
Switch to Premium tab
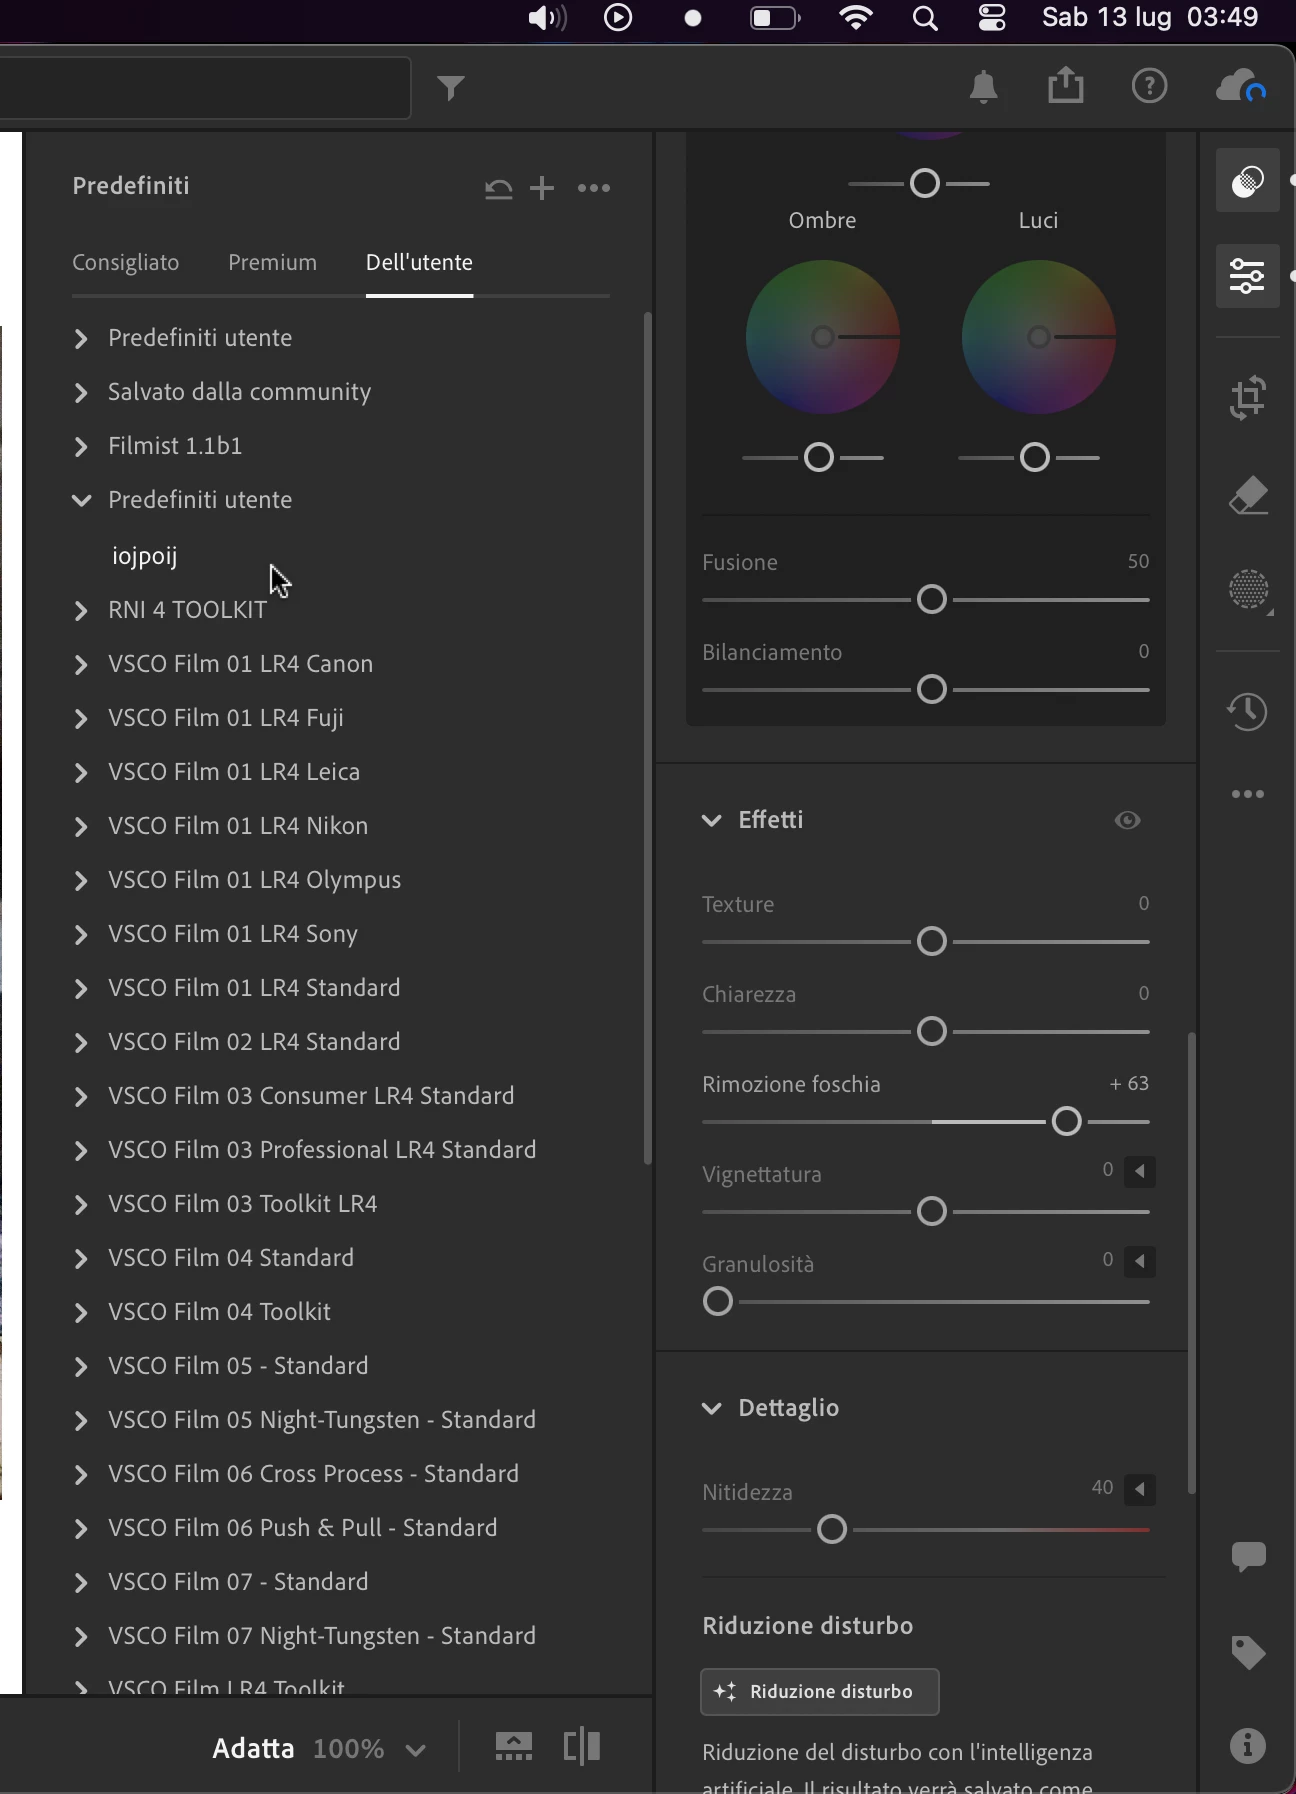point(272,263)
